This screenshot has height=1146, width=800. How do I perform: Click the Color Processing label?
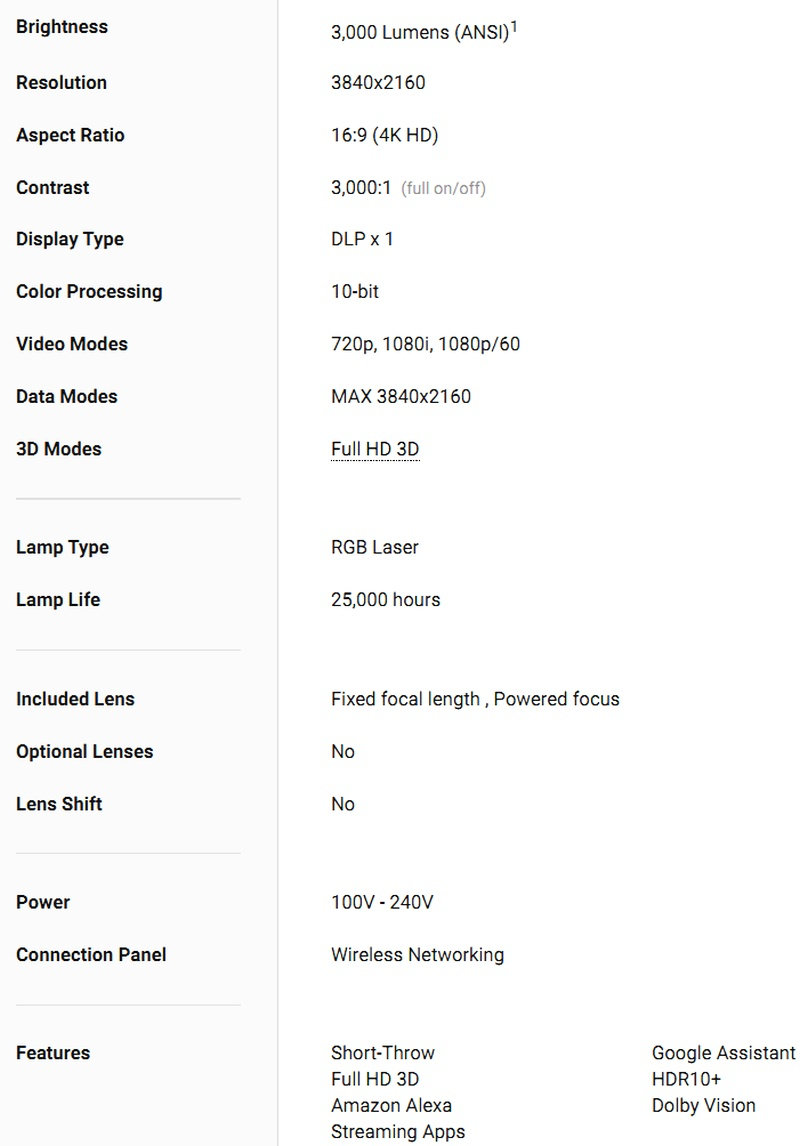point(89,292)
